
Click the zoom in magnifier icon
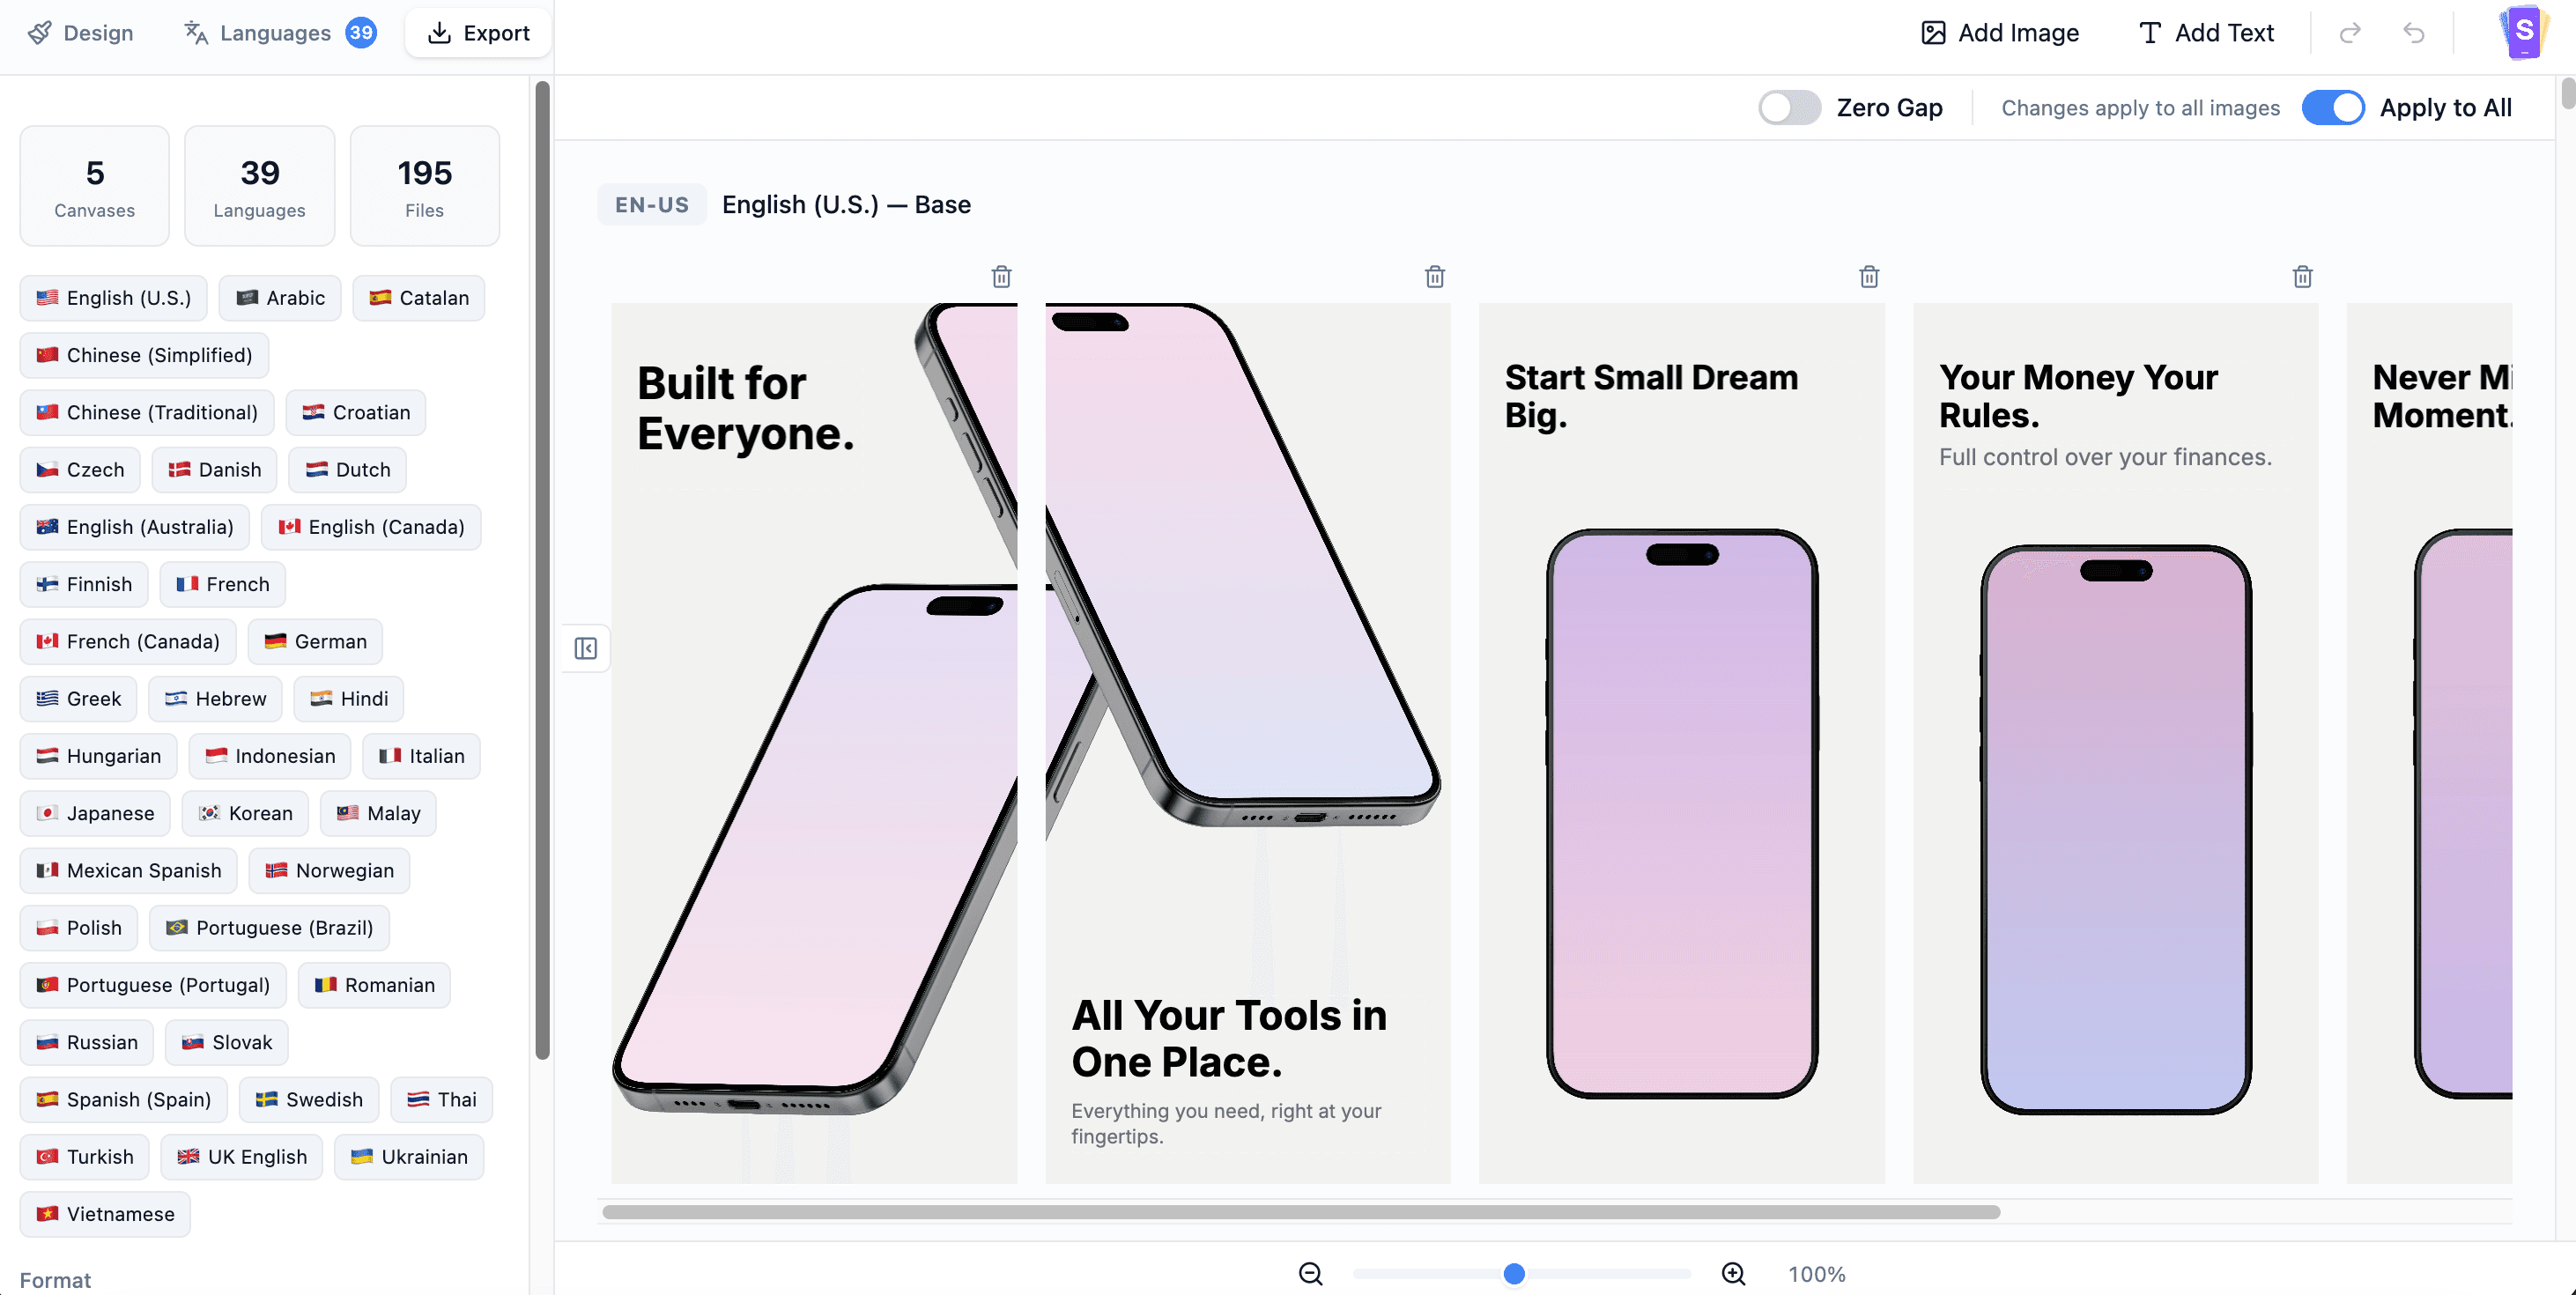[x=1733, y=1273]
